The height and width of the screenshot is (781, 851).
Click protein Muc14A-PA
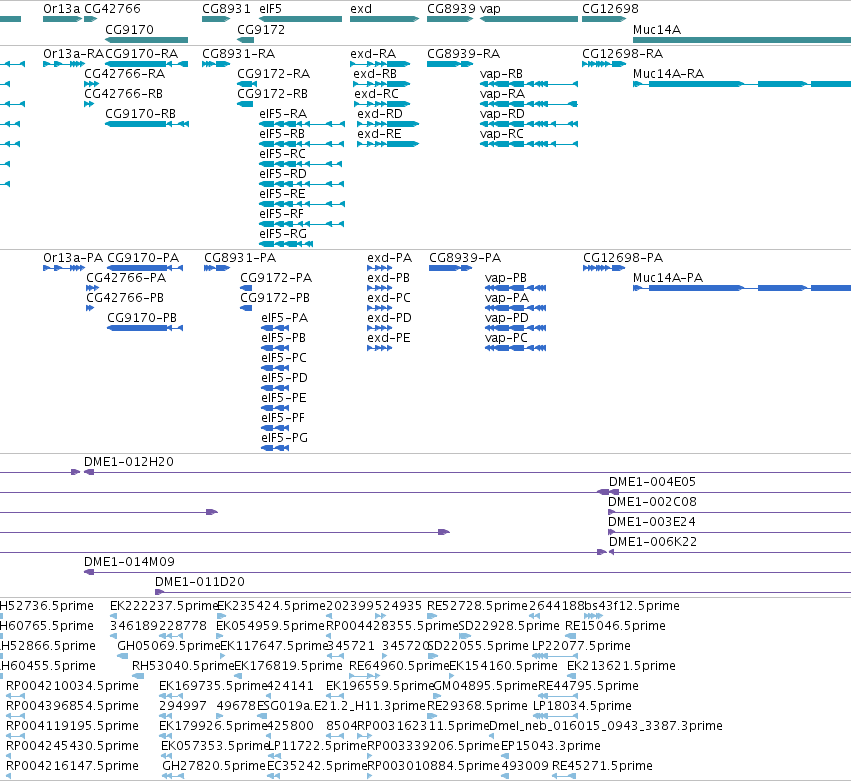click(x=742, y=288)
